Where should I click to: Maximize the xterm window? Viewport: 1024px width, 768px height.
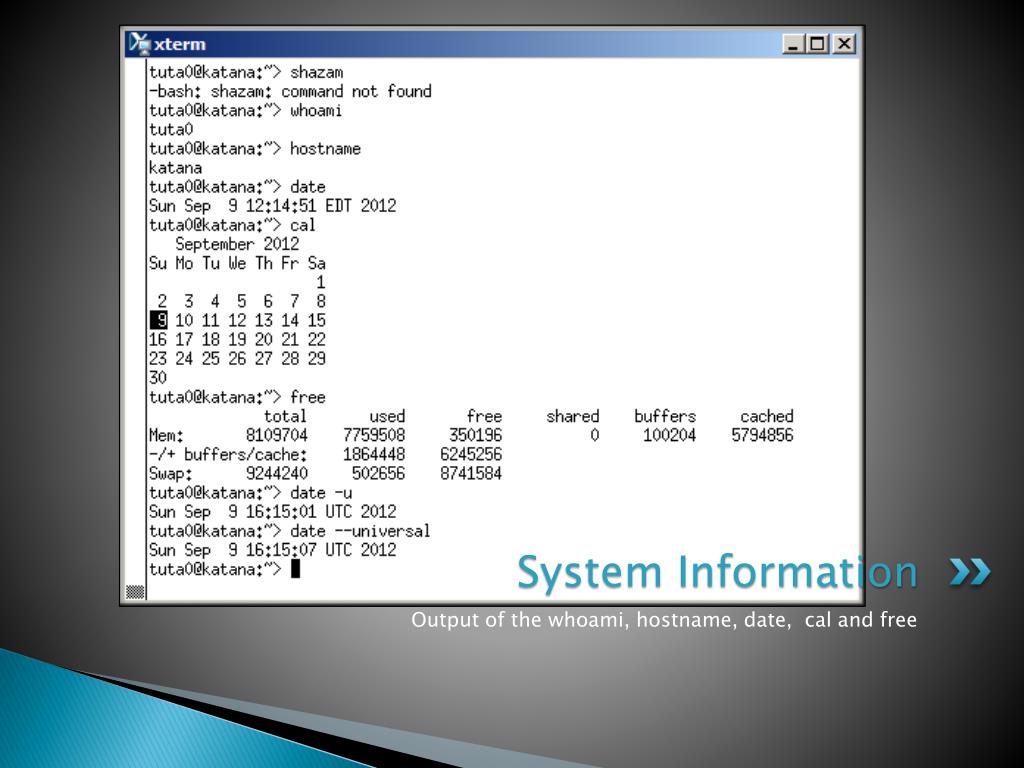[x=817, y=44]
